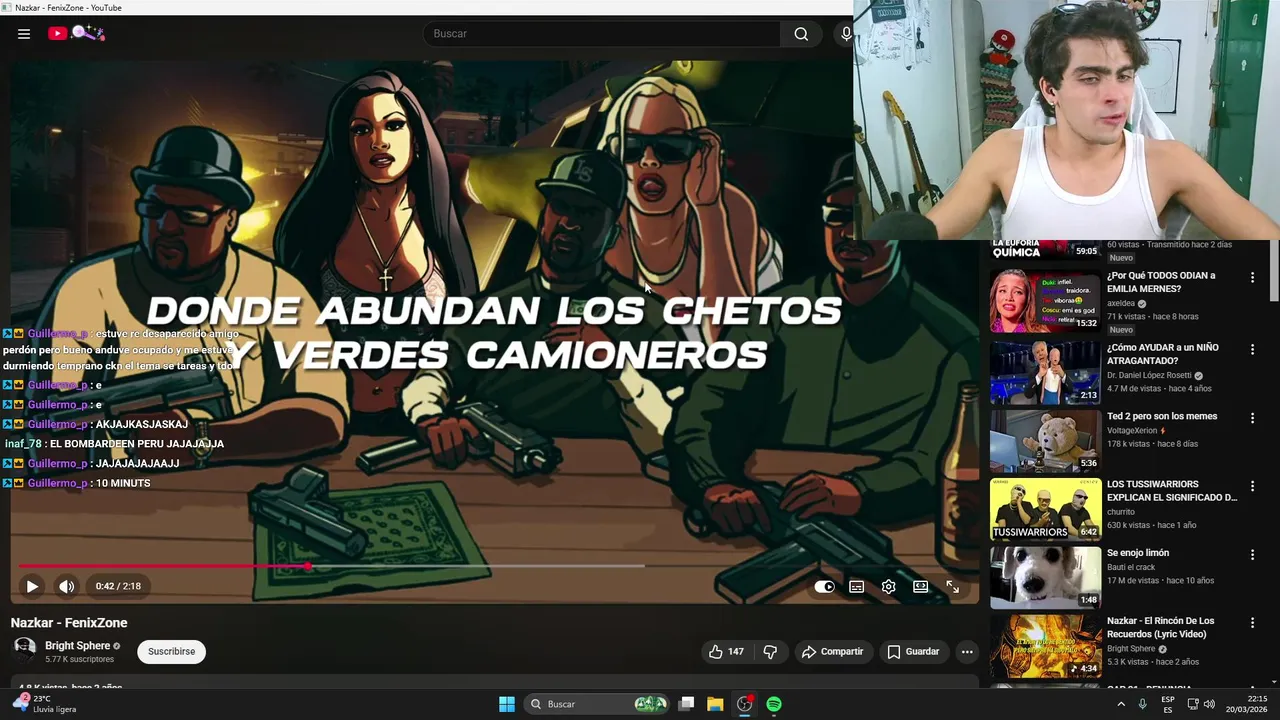Play the video with the play button

tap(32, 587)
